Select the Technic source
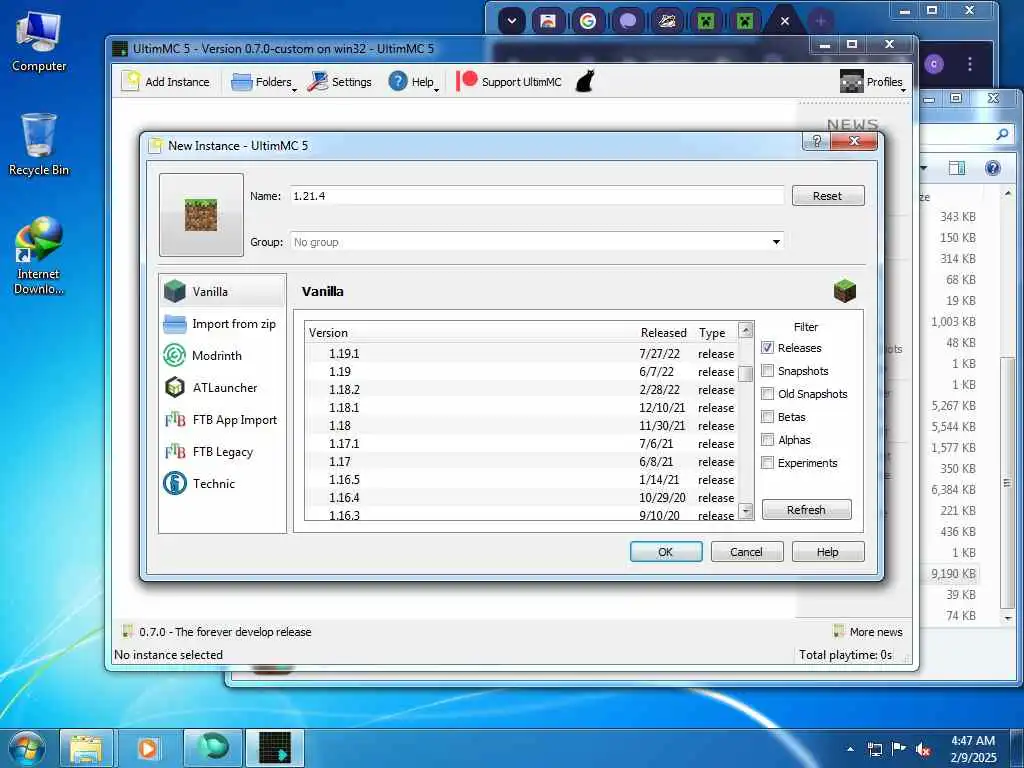The width and height of the screenshot is (1024, 768). click(222, 484)
